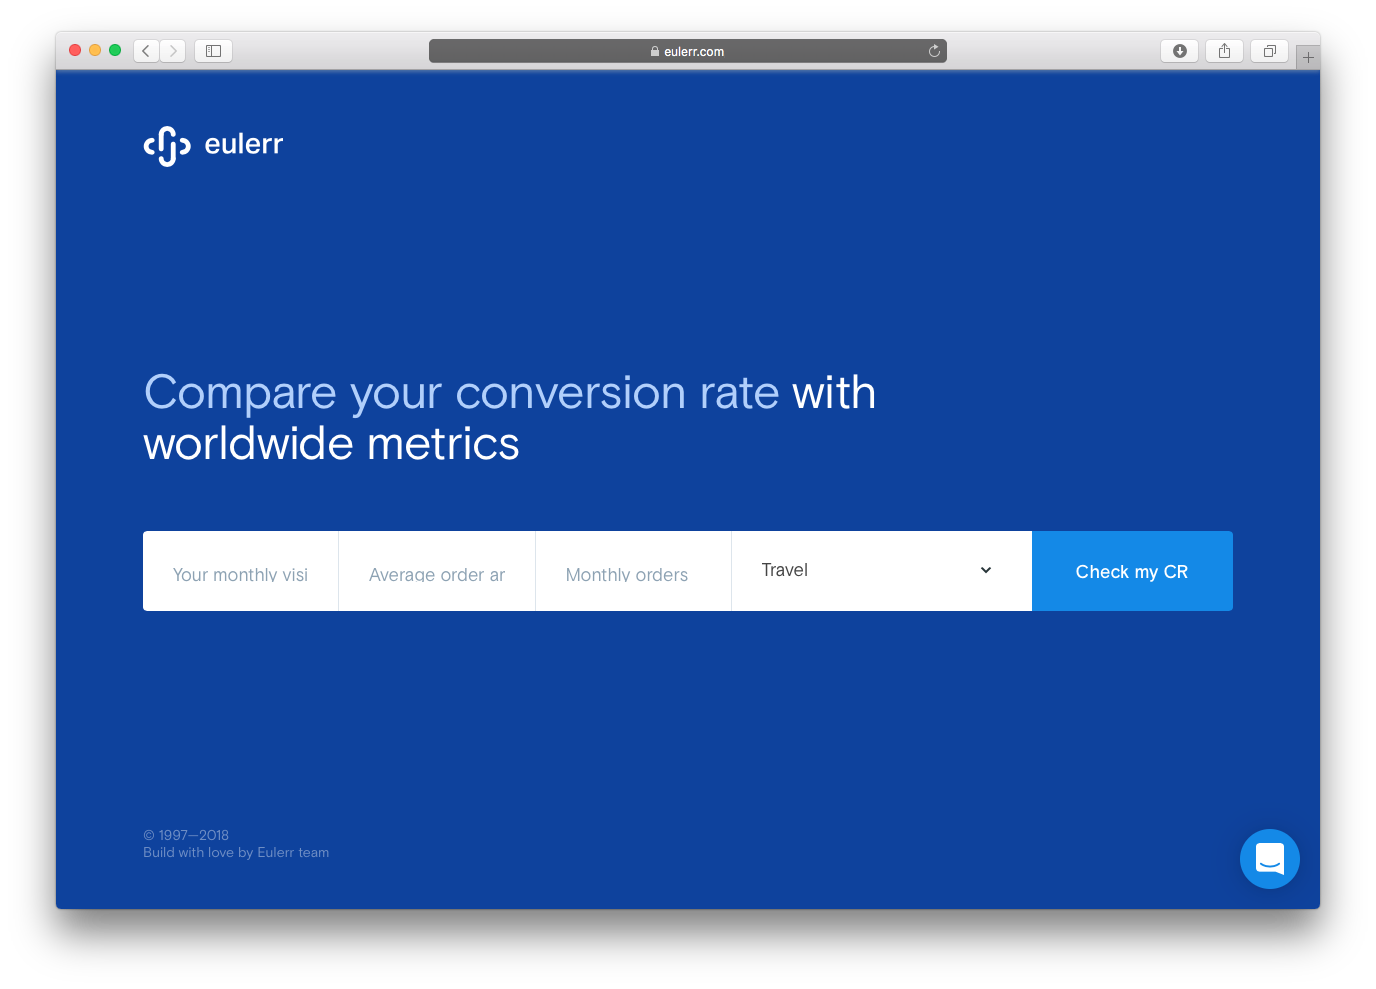This screenshot has width=1376, height=989.
Task: Open the chat widget bubble
Action: [1270, 859]
